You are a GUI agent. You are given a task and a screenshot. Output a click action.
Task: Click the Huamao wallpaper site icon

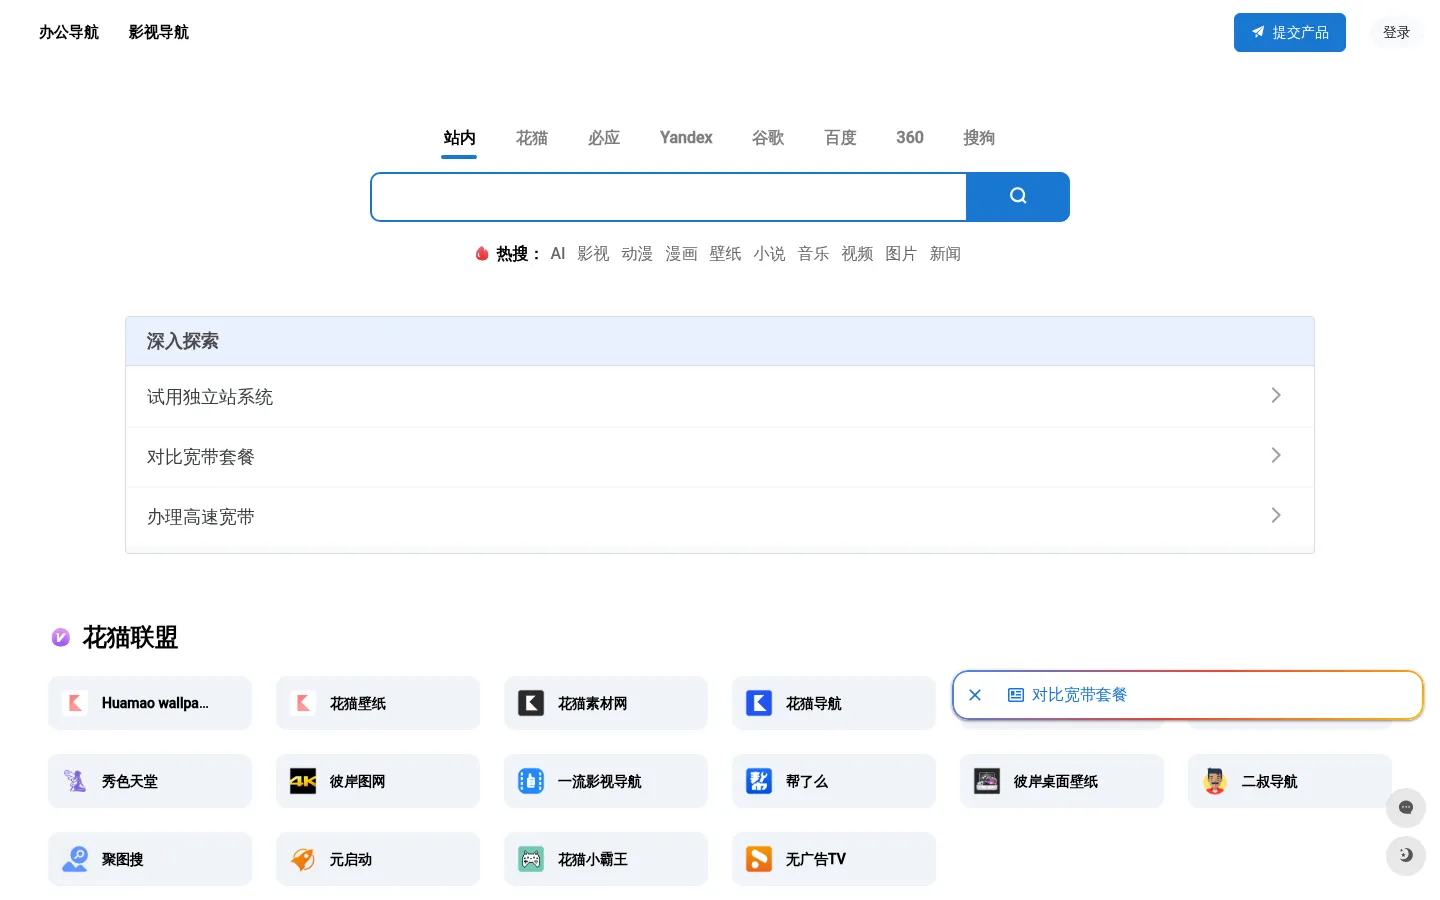(75, 703)
